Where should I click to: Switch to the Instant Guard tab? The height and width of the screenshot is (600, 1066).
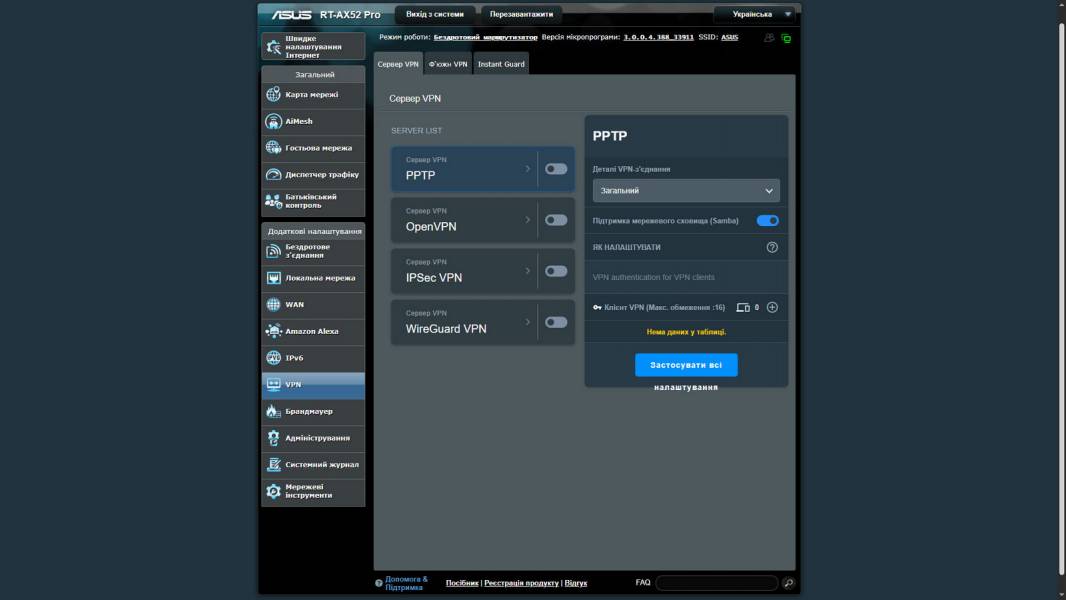500,64
